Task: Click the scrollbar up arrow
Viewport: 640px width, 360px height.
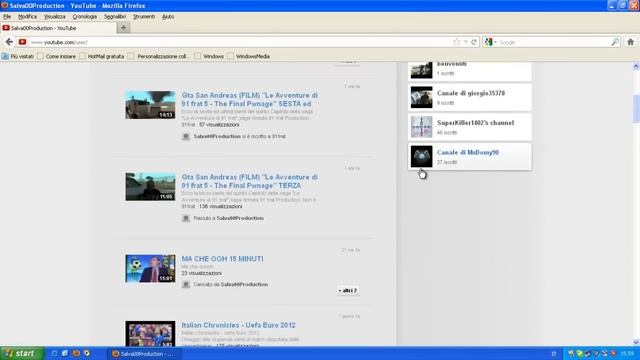Action: 636,66
